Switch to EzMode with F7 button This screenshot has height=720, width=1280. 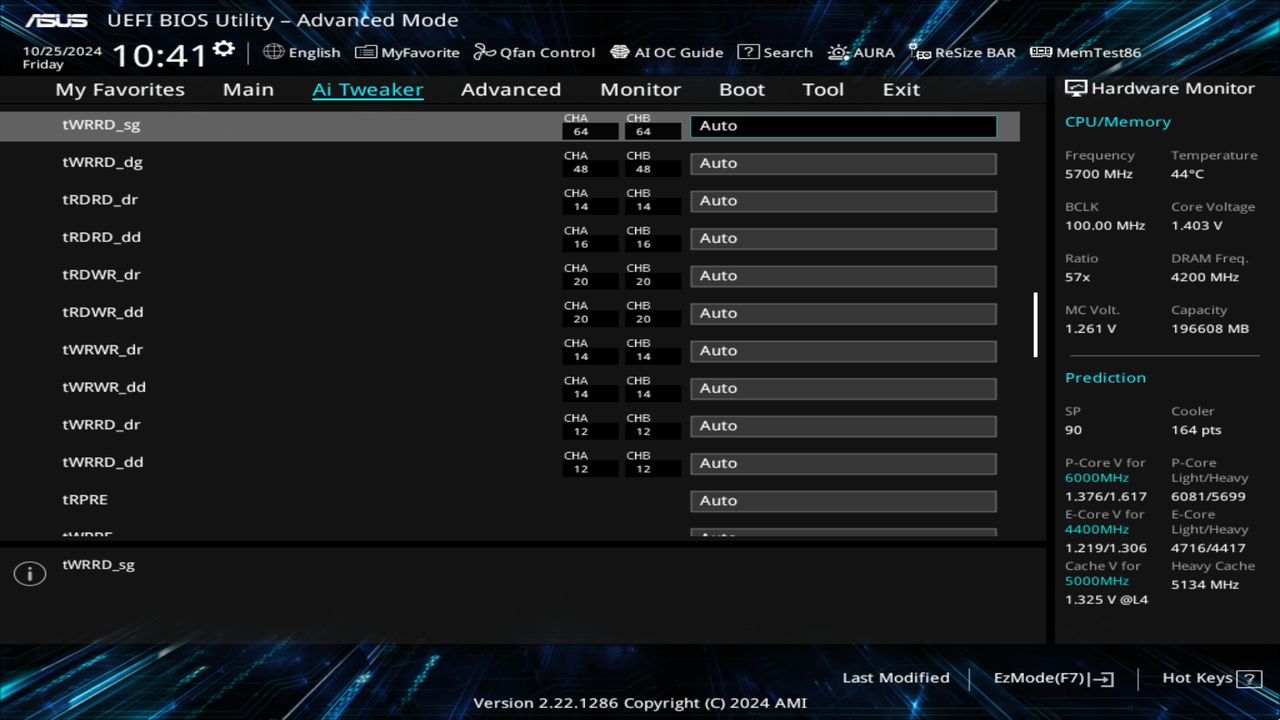point(1051,677)
